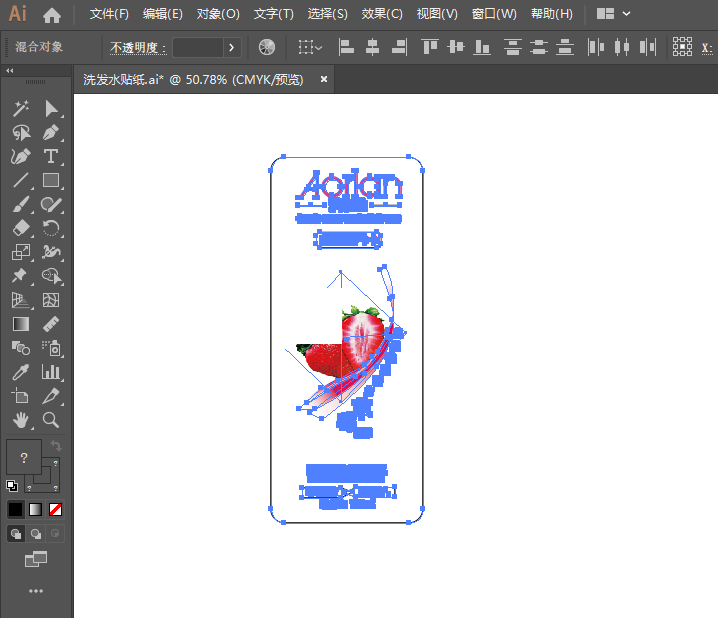Expand the opacity value arrow
The height and width of the screenshot is (618, 718).
click(x=232, y=47)
